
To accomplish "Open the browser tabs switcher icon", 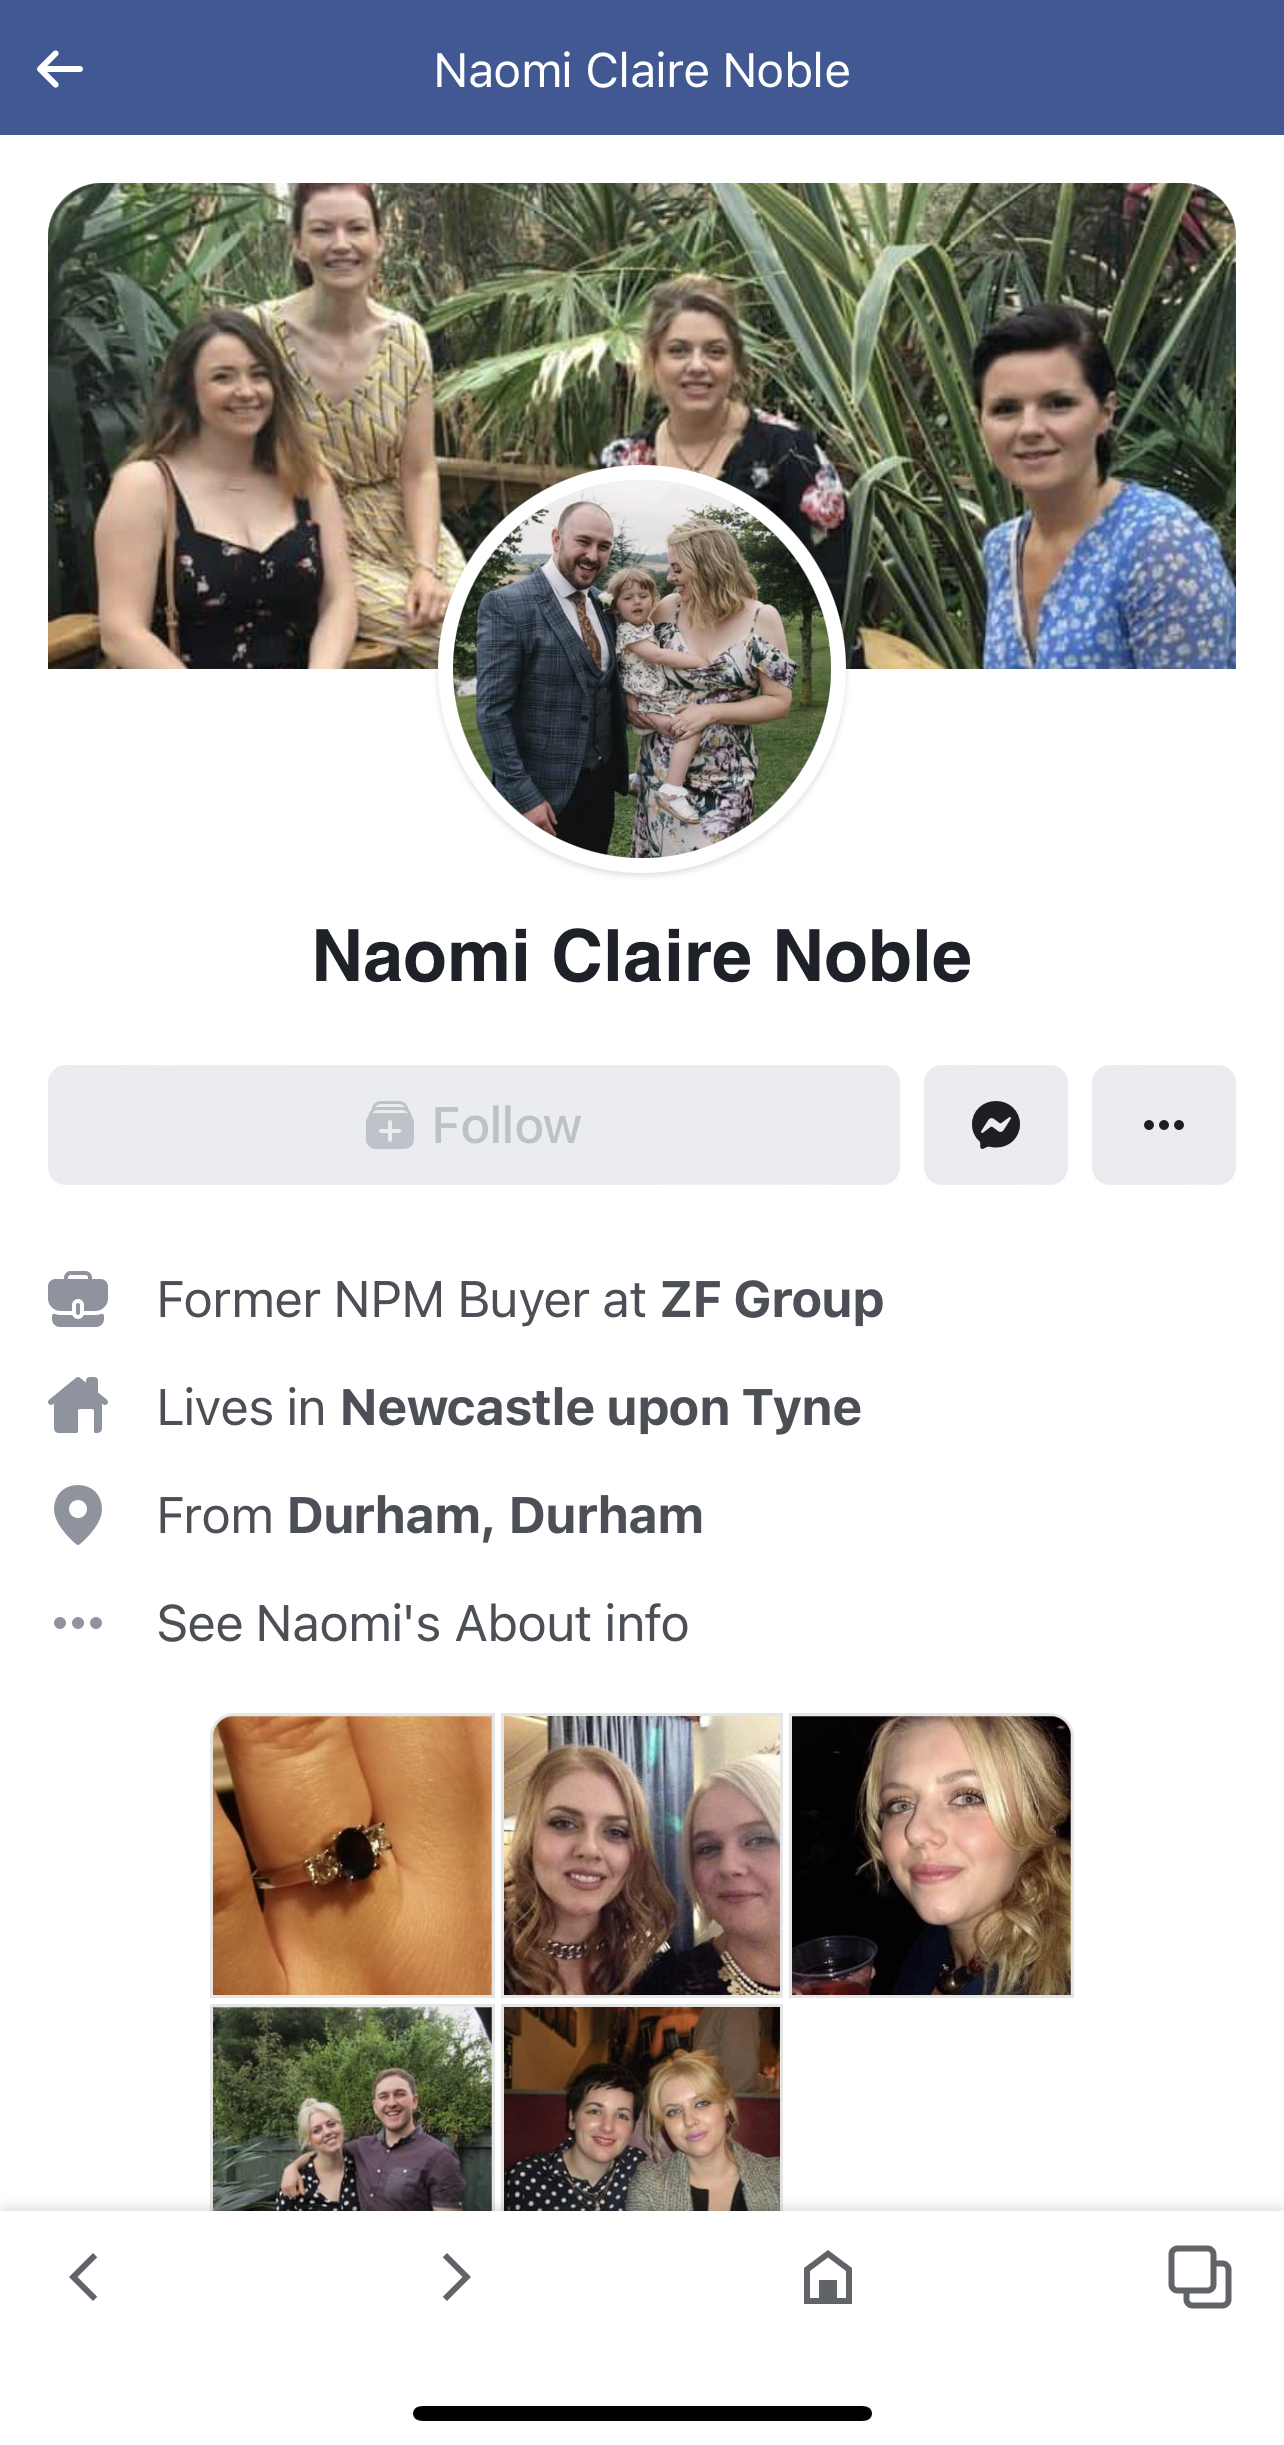I will (1199, 2277).
